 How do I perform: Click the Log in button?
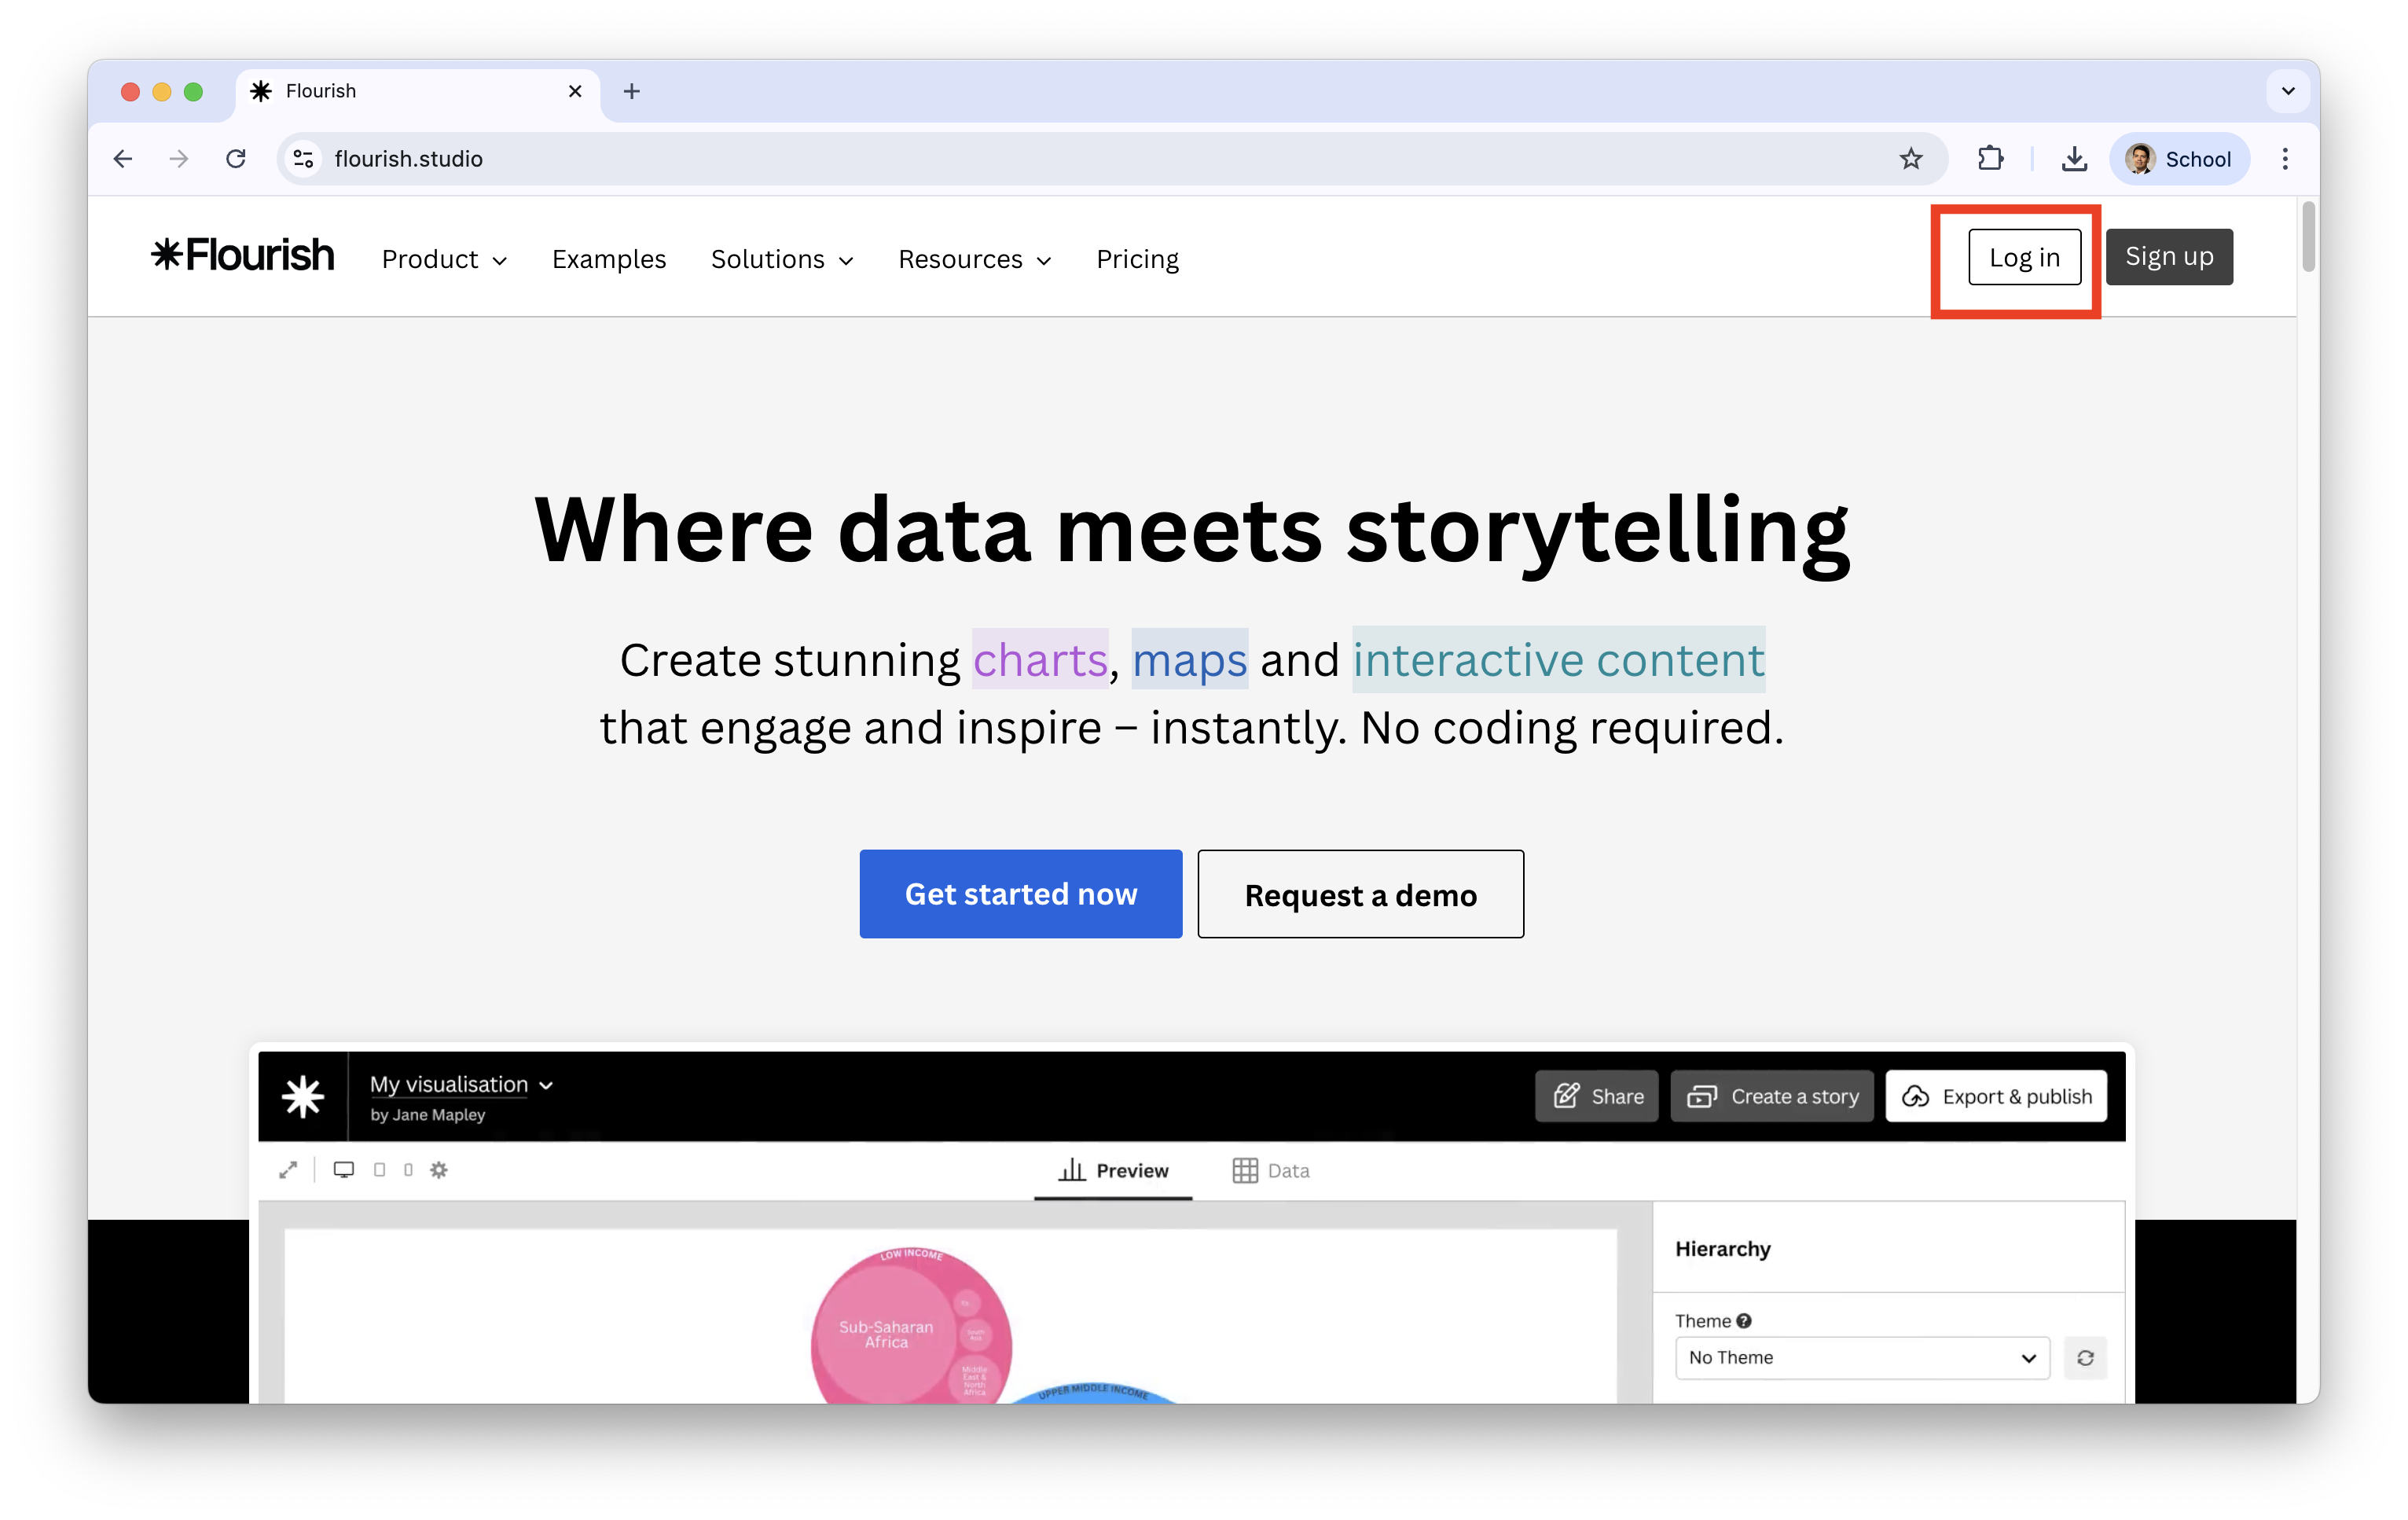pyautogui.click(x=2024, y=257)
